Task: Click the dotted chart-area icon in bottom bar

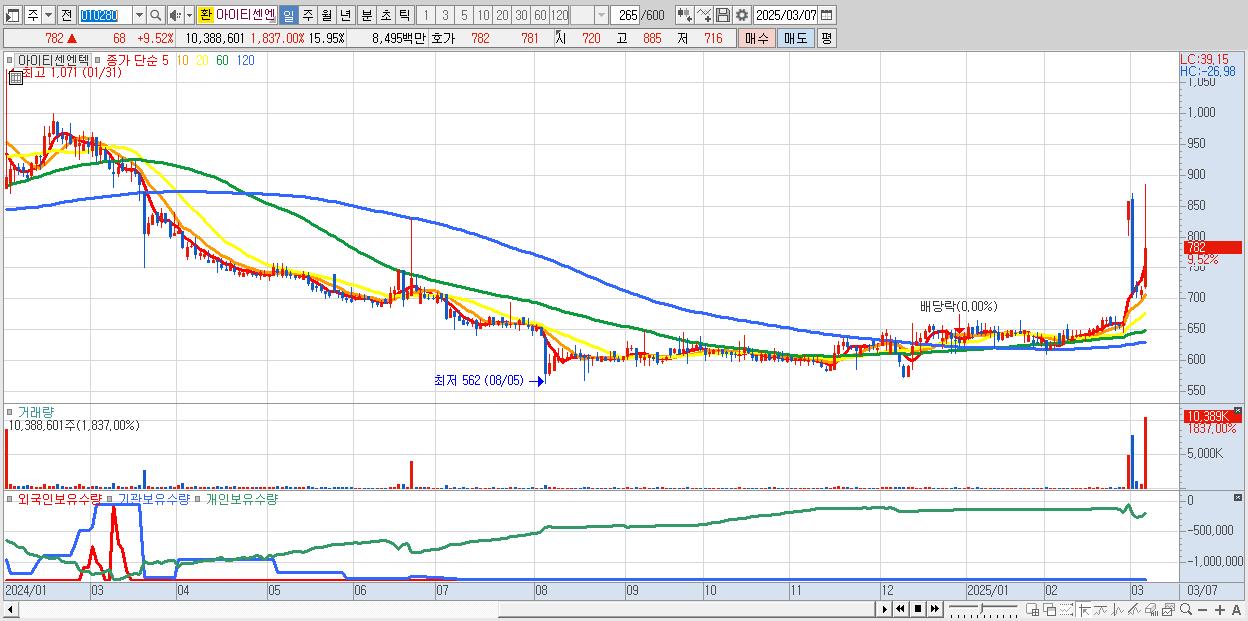Action: pyautogui.click(x=1066, y=609)
